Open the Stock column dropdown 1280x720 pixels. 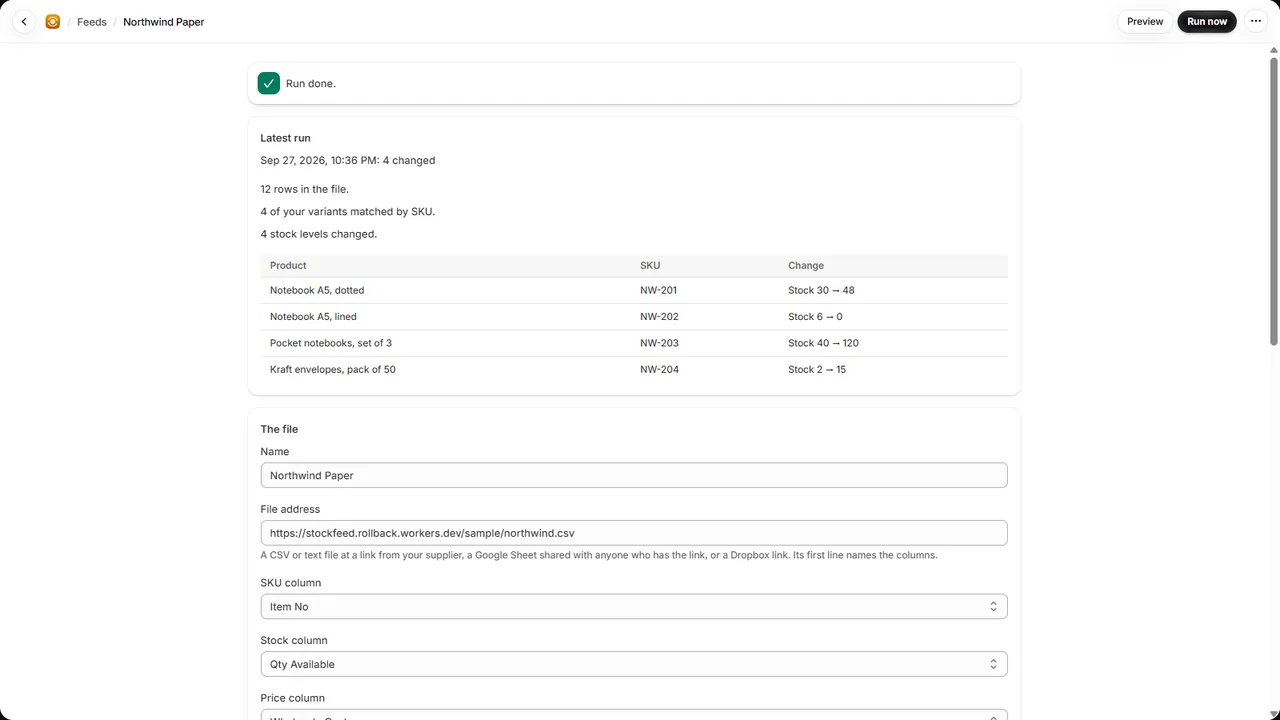[x=634, y=664]
